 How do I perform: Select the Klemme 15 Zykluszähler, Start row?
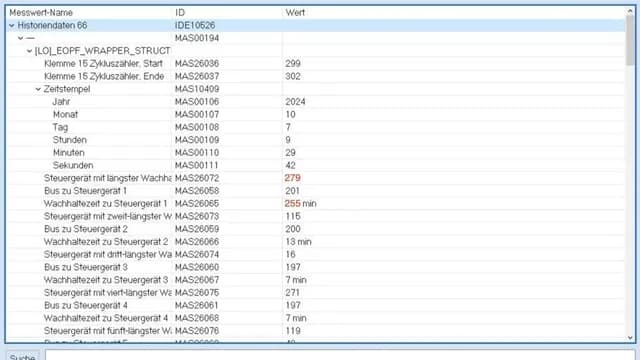pos(316,64)
